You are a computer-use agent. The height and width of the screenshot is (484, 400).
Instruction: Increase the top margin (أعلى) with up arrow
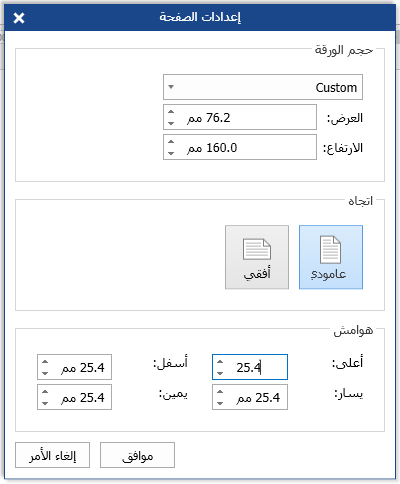coord(220,362)
